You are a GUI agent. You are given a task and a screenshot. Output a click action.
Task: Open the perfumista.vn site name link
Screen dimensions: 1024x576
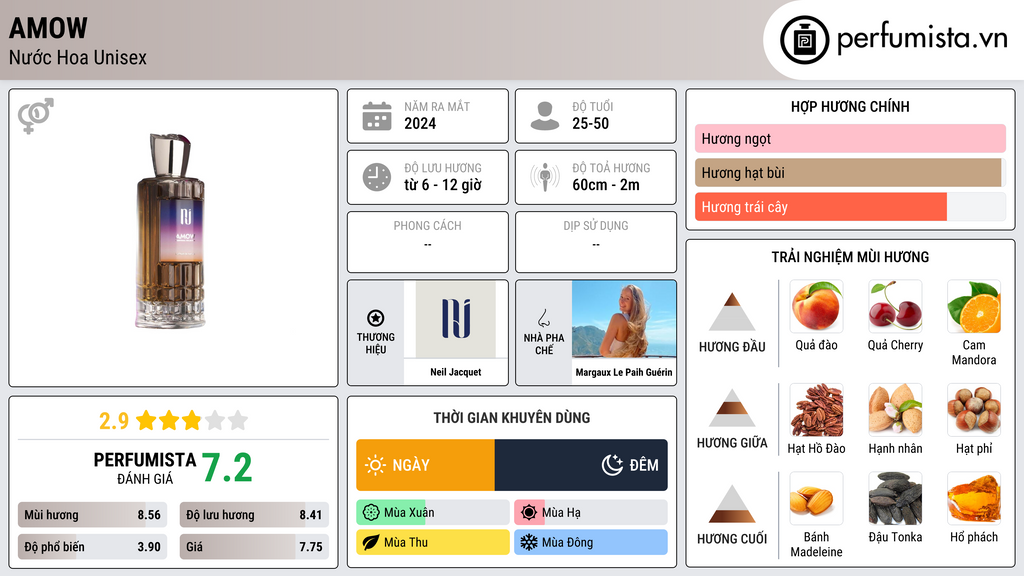tap(922, 38)
